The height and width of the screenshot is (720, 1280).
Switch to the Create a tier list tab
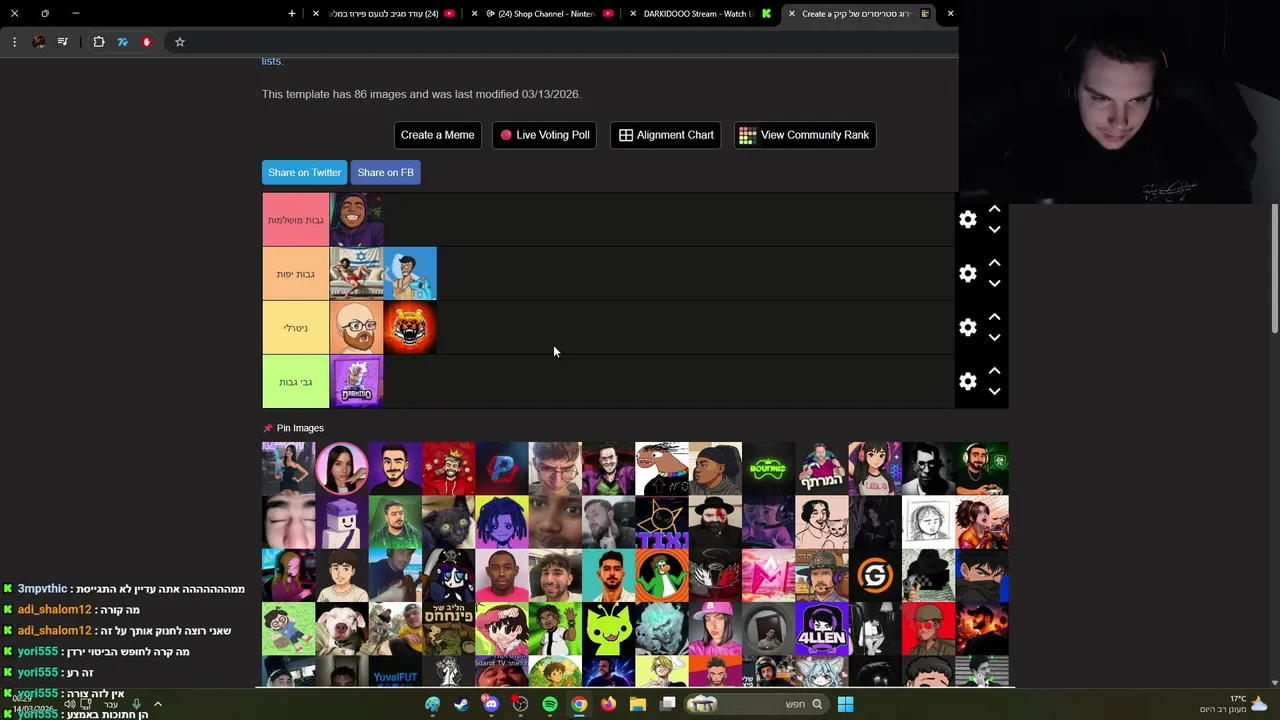(865, 14)
